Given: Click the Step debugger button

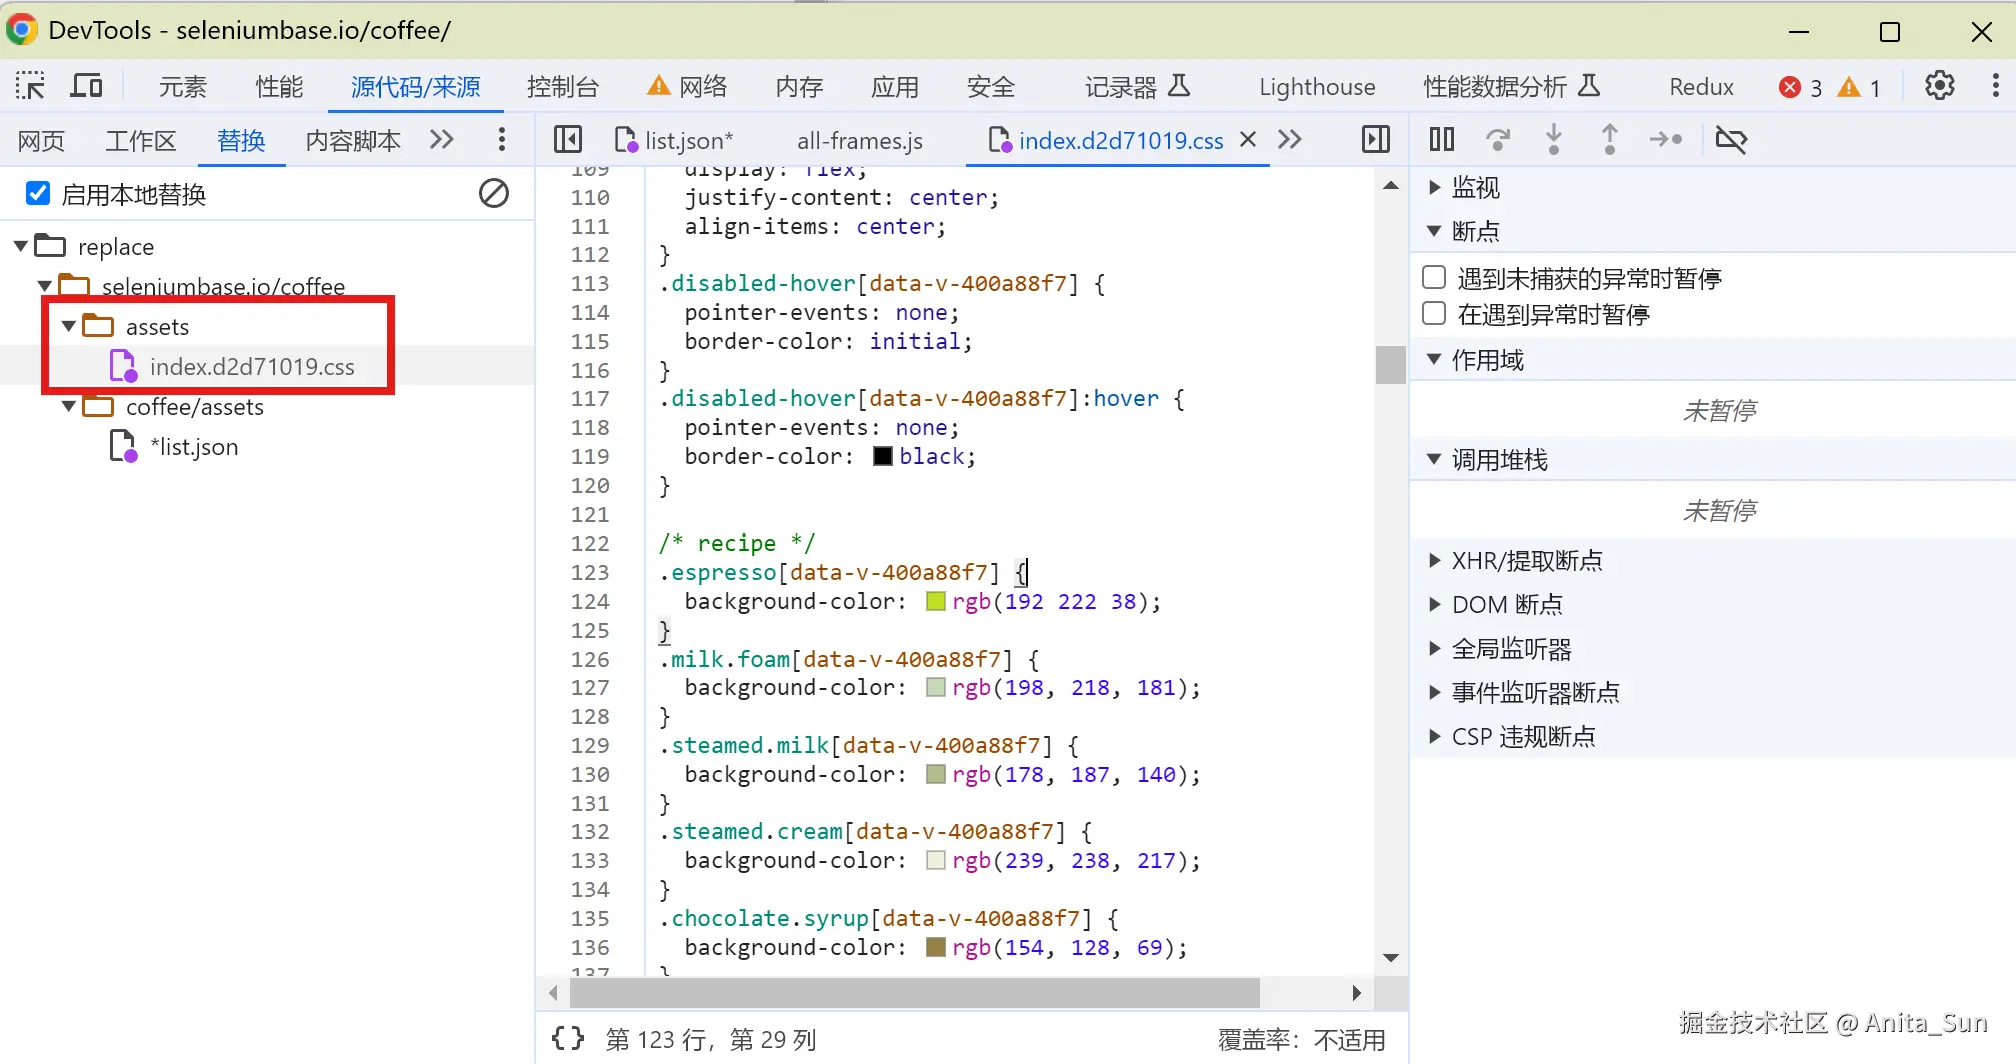Looking at the screenshot, I should click(1666, 139).
